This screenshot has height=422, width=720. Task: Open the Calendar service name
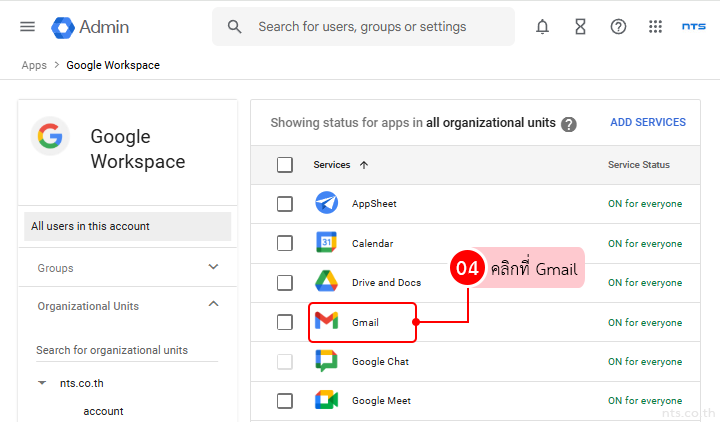[372, 243]
